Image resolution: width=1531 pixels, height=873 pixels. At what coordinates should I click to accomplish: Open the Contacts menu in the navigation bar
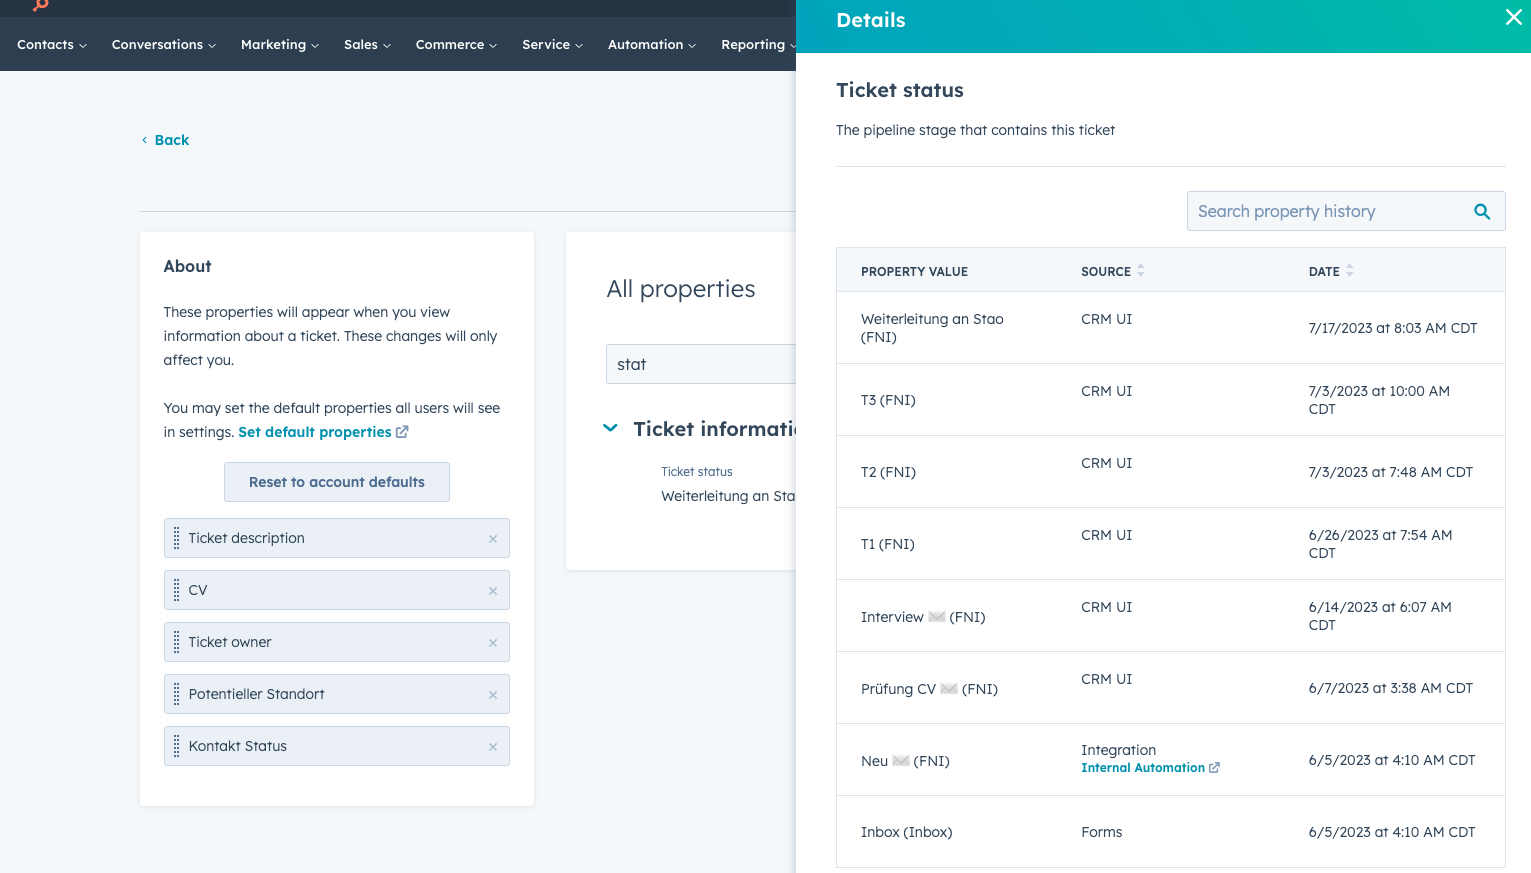[x=51, y=45]
